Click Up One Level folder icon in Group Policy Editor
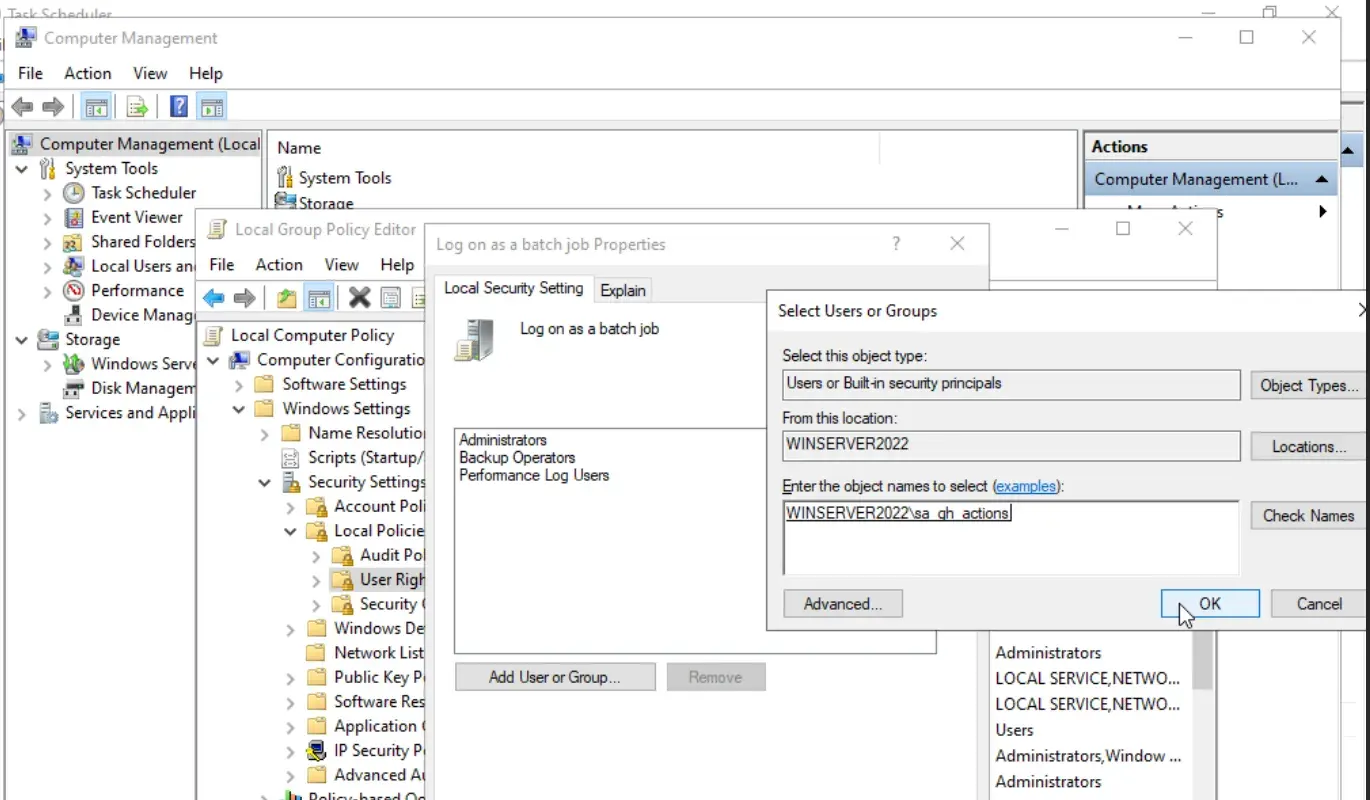Screen dimensions: 1370x800 tap(287, 298)
